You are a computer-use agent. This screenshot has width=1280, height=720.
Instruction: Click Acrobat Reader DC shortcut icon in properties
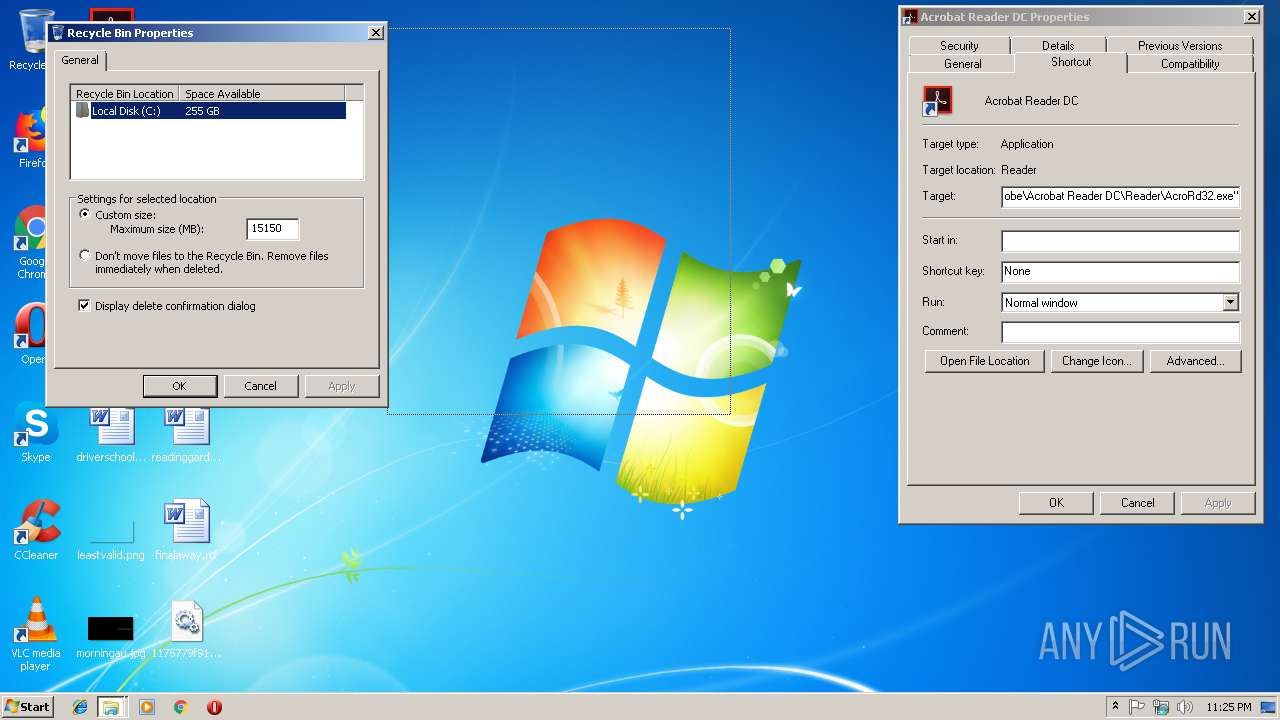click(937, 101)
